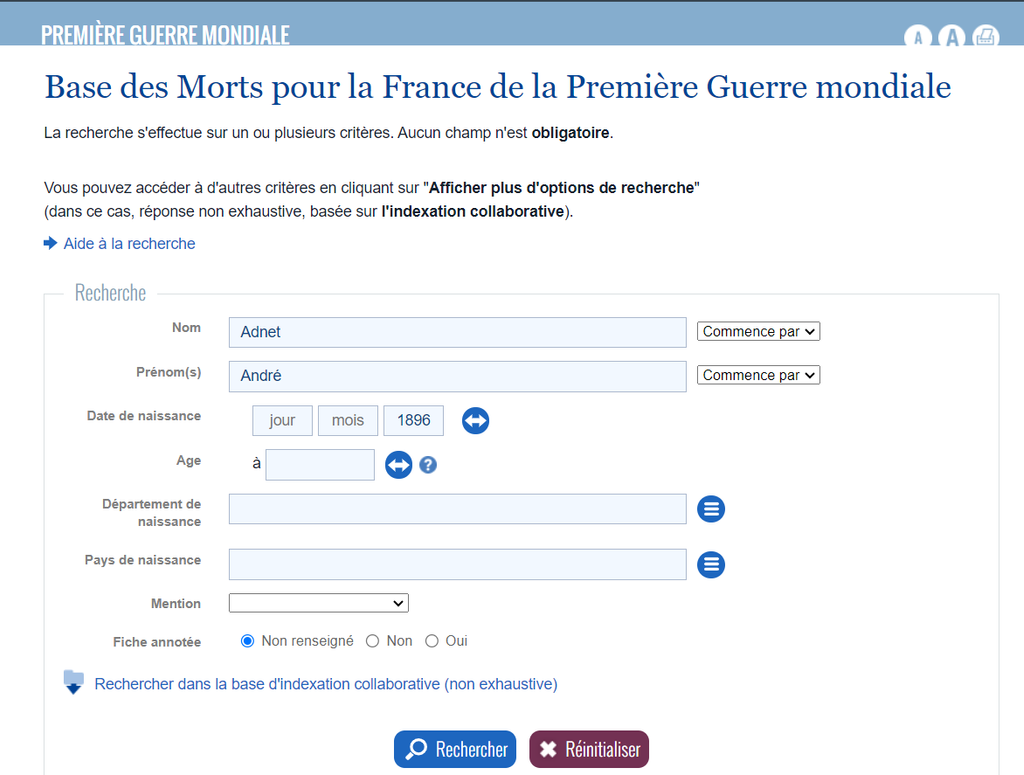Click the small font size icon
Image resolution: width=1024 pixels, height=775 pixels.
click(x=918, y=38)
